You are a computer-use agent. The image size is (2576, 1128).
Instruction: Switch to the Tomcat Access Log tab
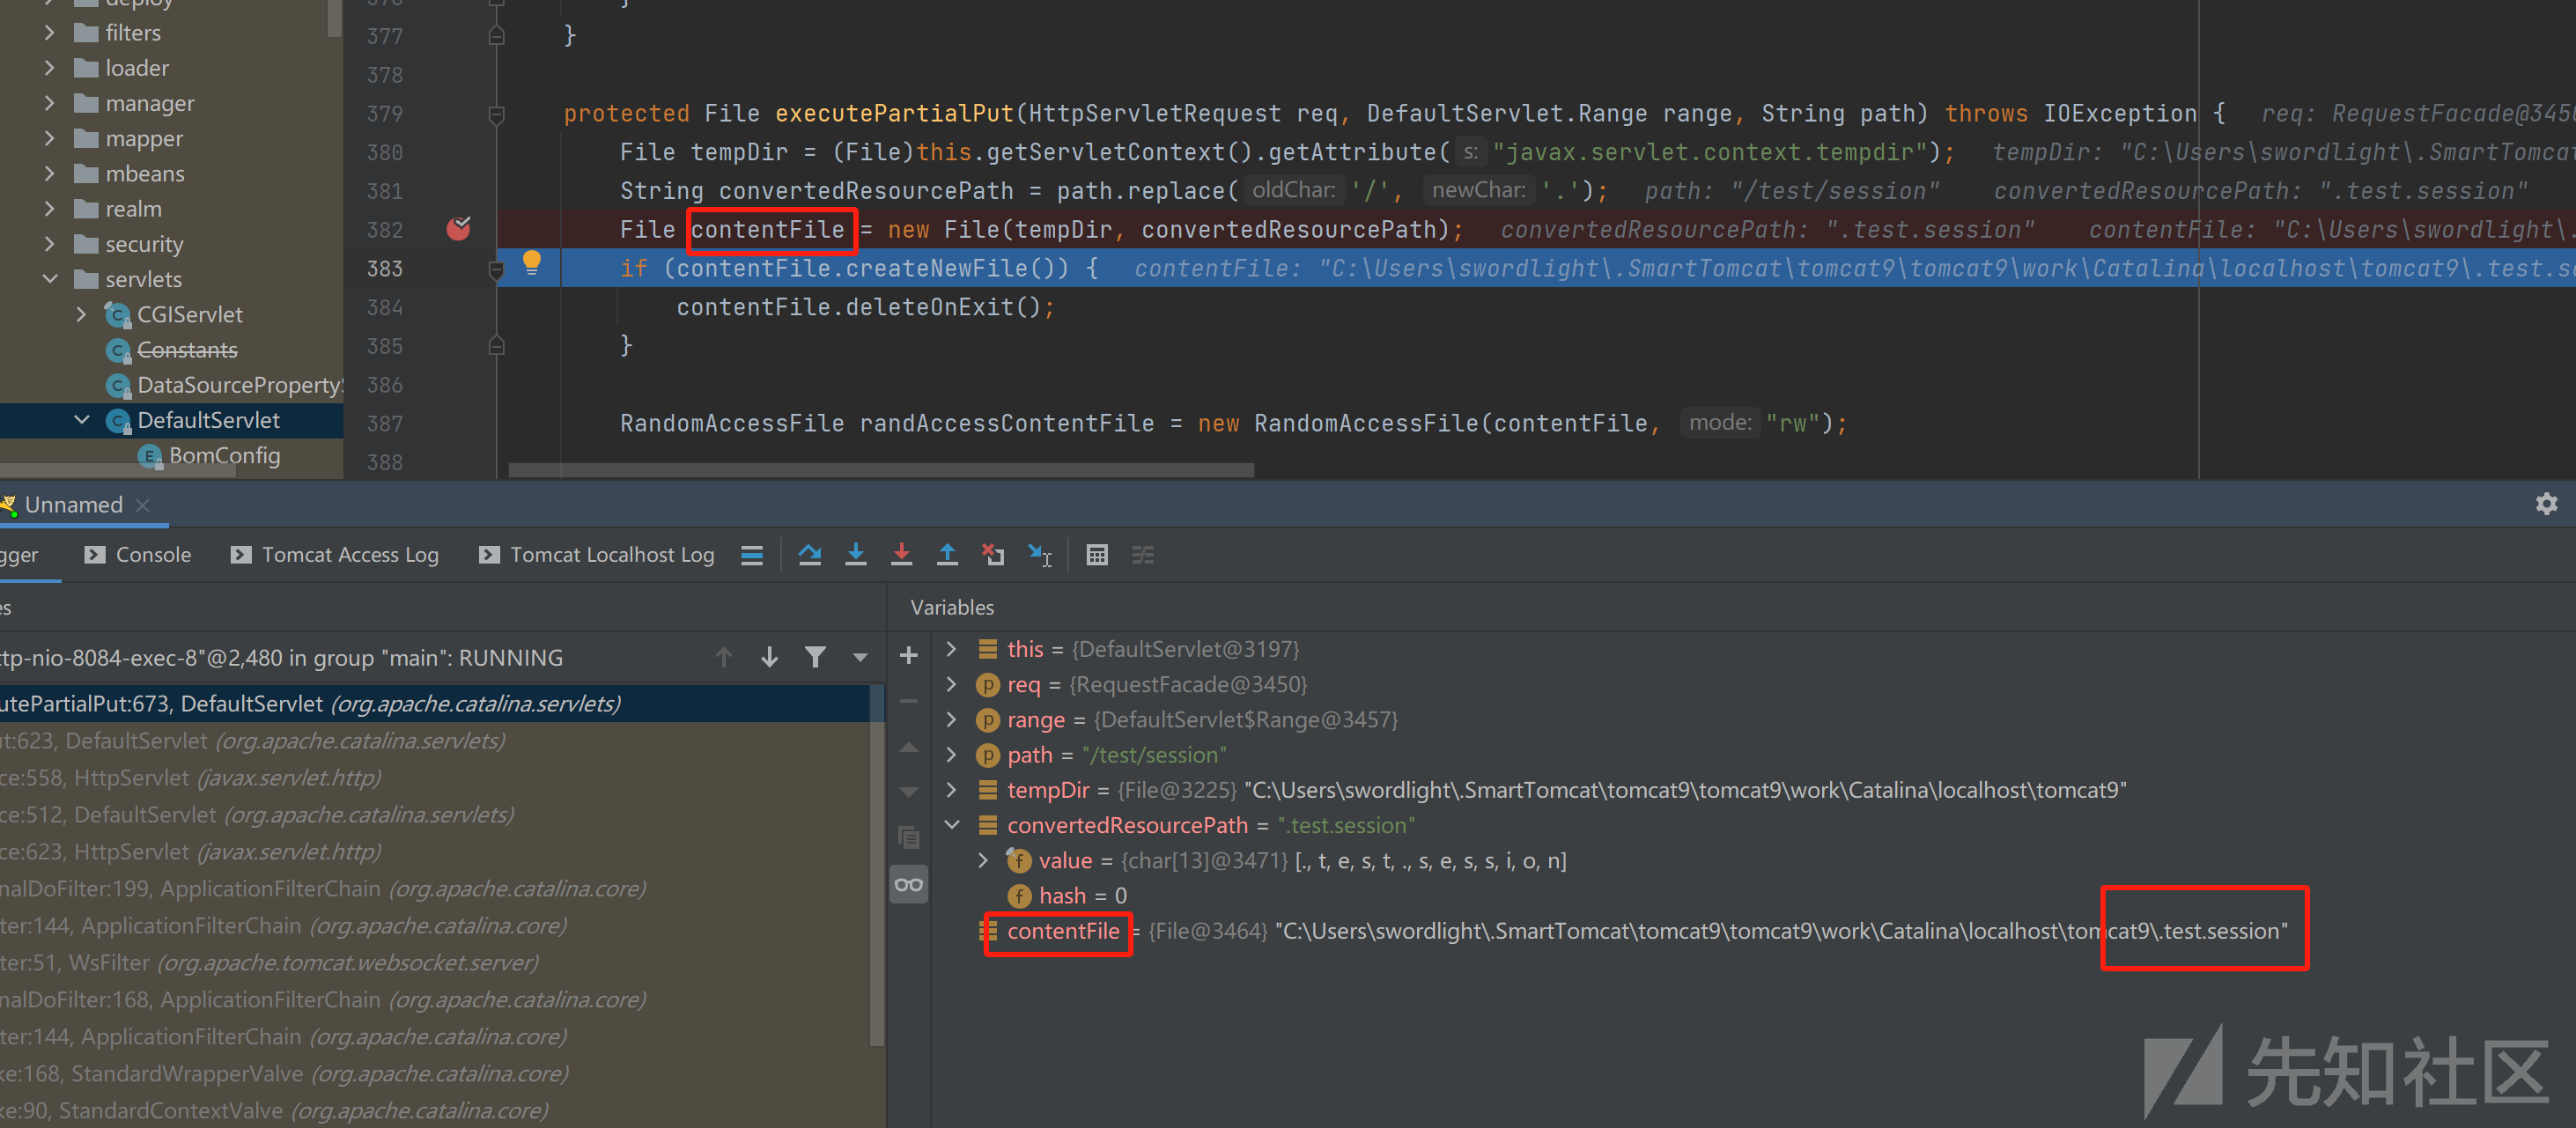click(335, 555)
